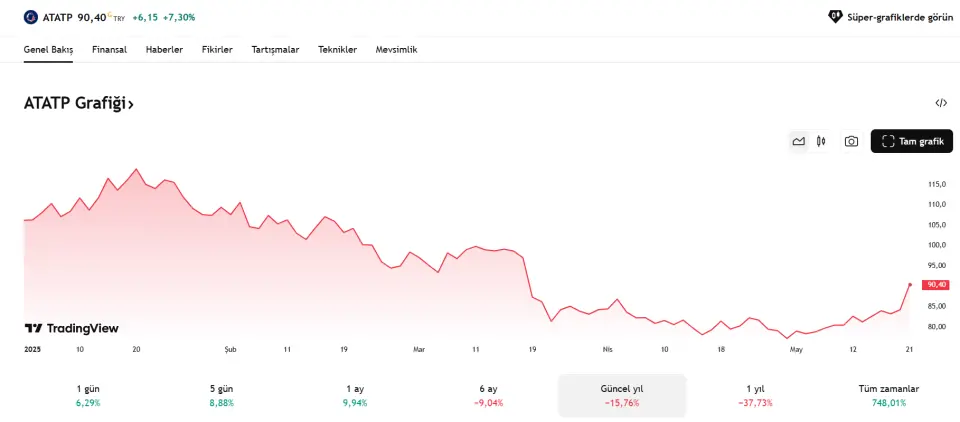The height and width of the screenshot is (422, 960).
Task: Click the Nis date axis label
Action: point(607,350)
